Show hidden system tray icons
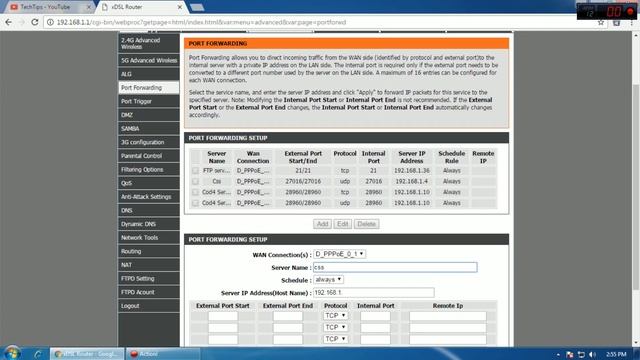Viewport: 640px width, 360px height. click(x=558, y=354)
